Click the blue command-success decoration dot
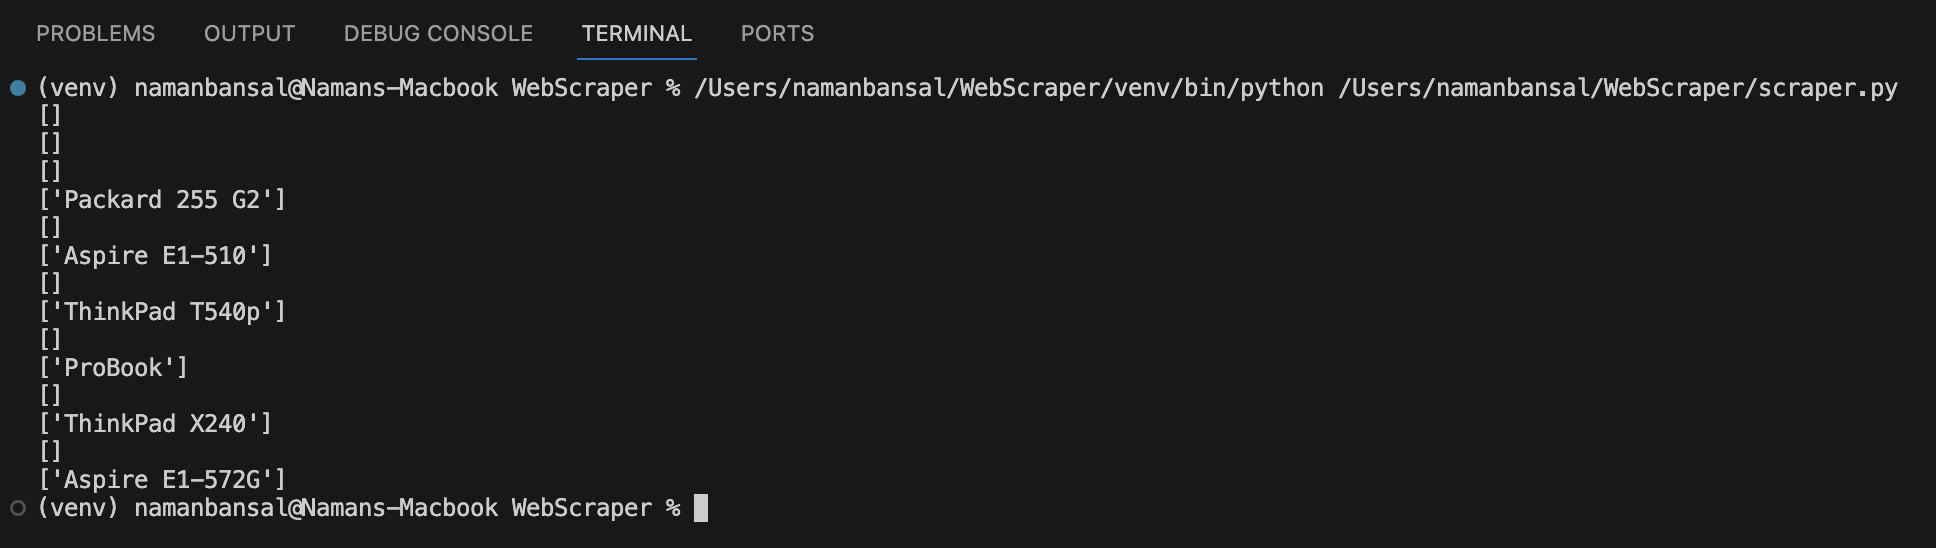Viewport: 1936px width, 548px height. tap(18, 88)
